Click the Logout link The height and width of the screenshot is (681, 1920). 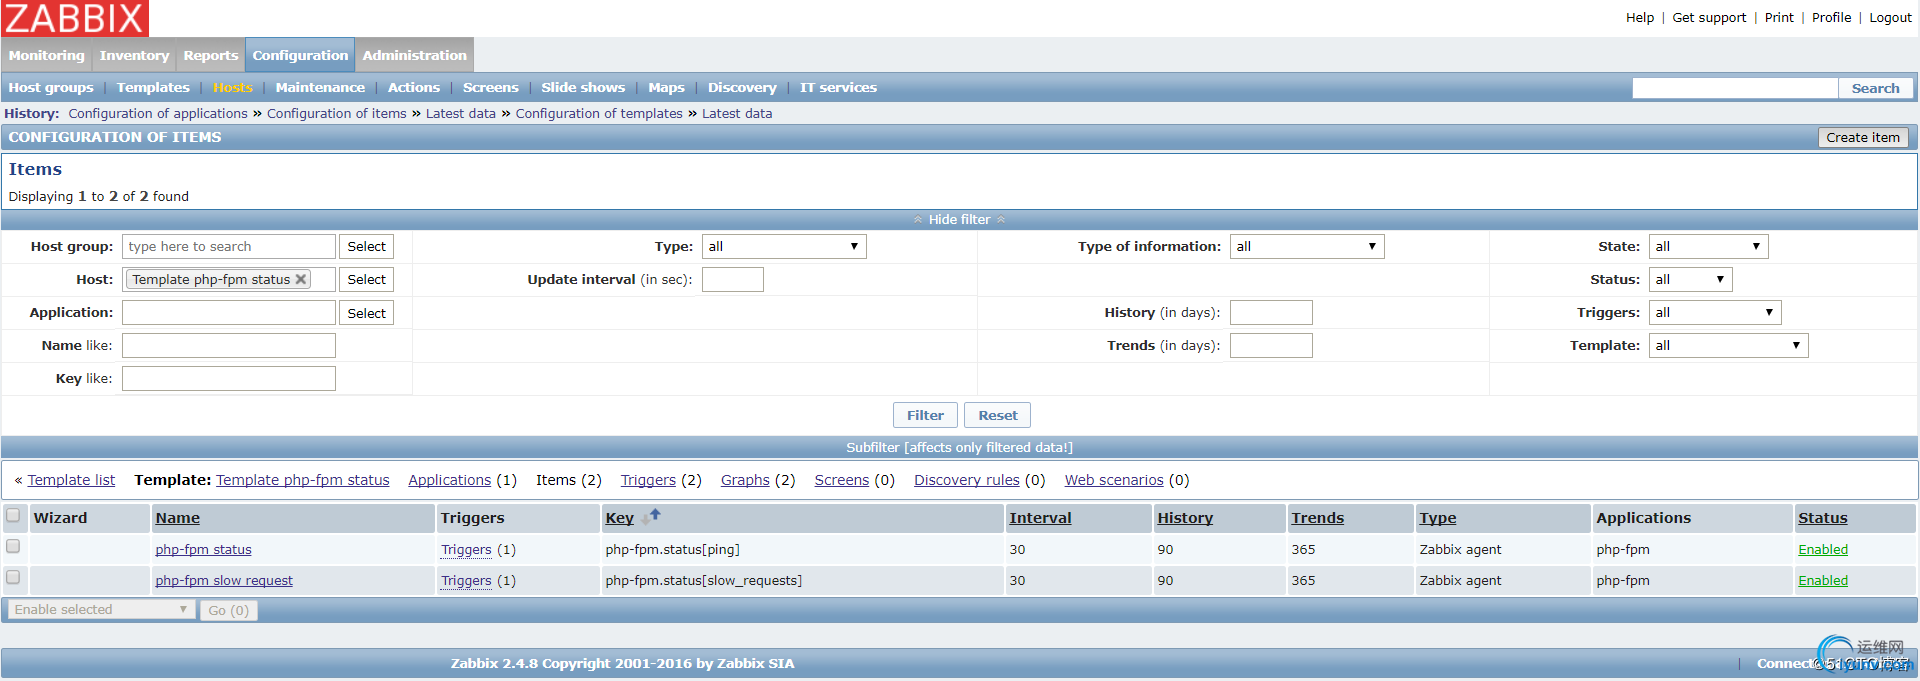tap(1890, 17)
